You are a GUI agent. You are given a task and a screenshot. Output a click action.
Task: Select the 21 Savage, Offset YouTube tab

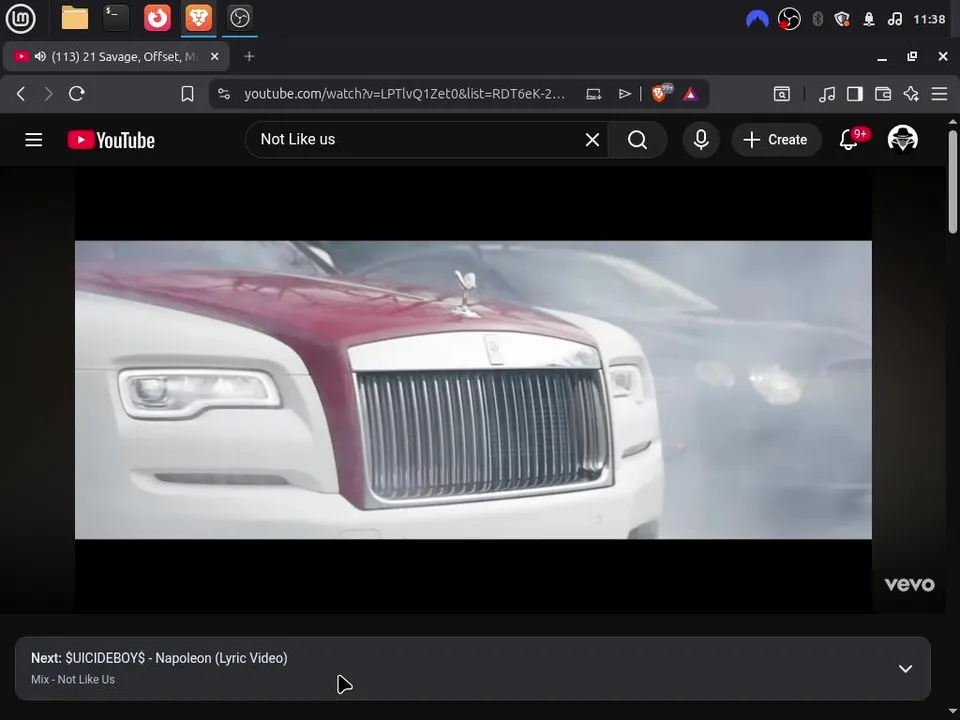116,56
